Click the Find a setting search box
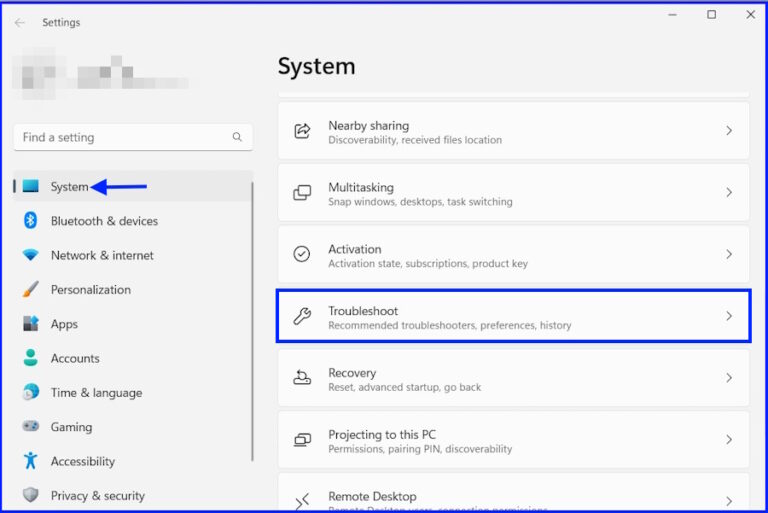 click(x=133, y=137)
